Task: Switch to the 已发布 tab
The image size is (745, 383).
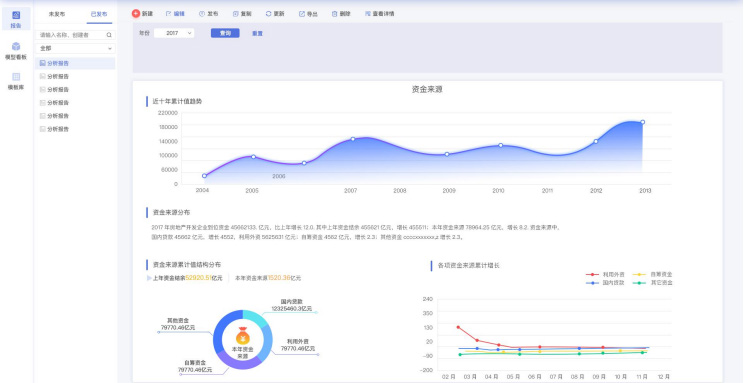Action: click(x=99, y=14)
